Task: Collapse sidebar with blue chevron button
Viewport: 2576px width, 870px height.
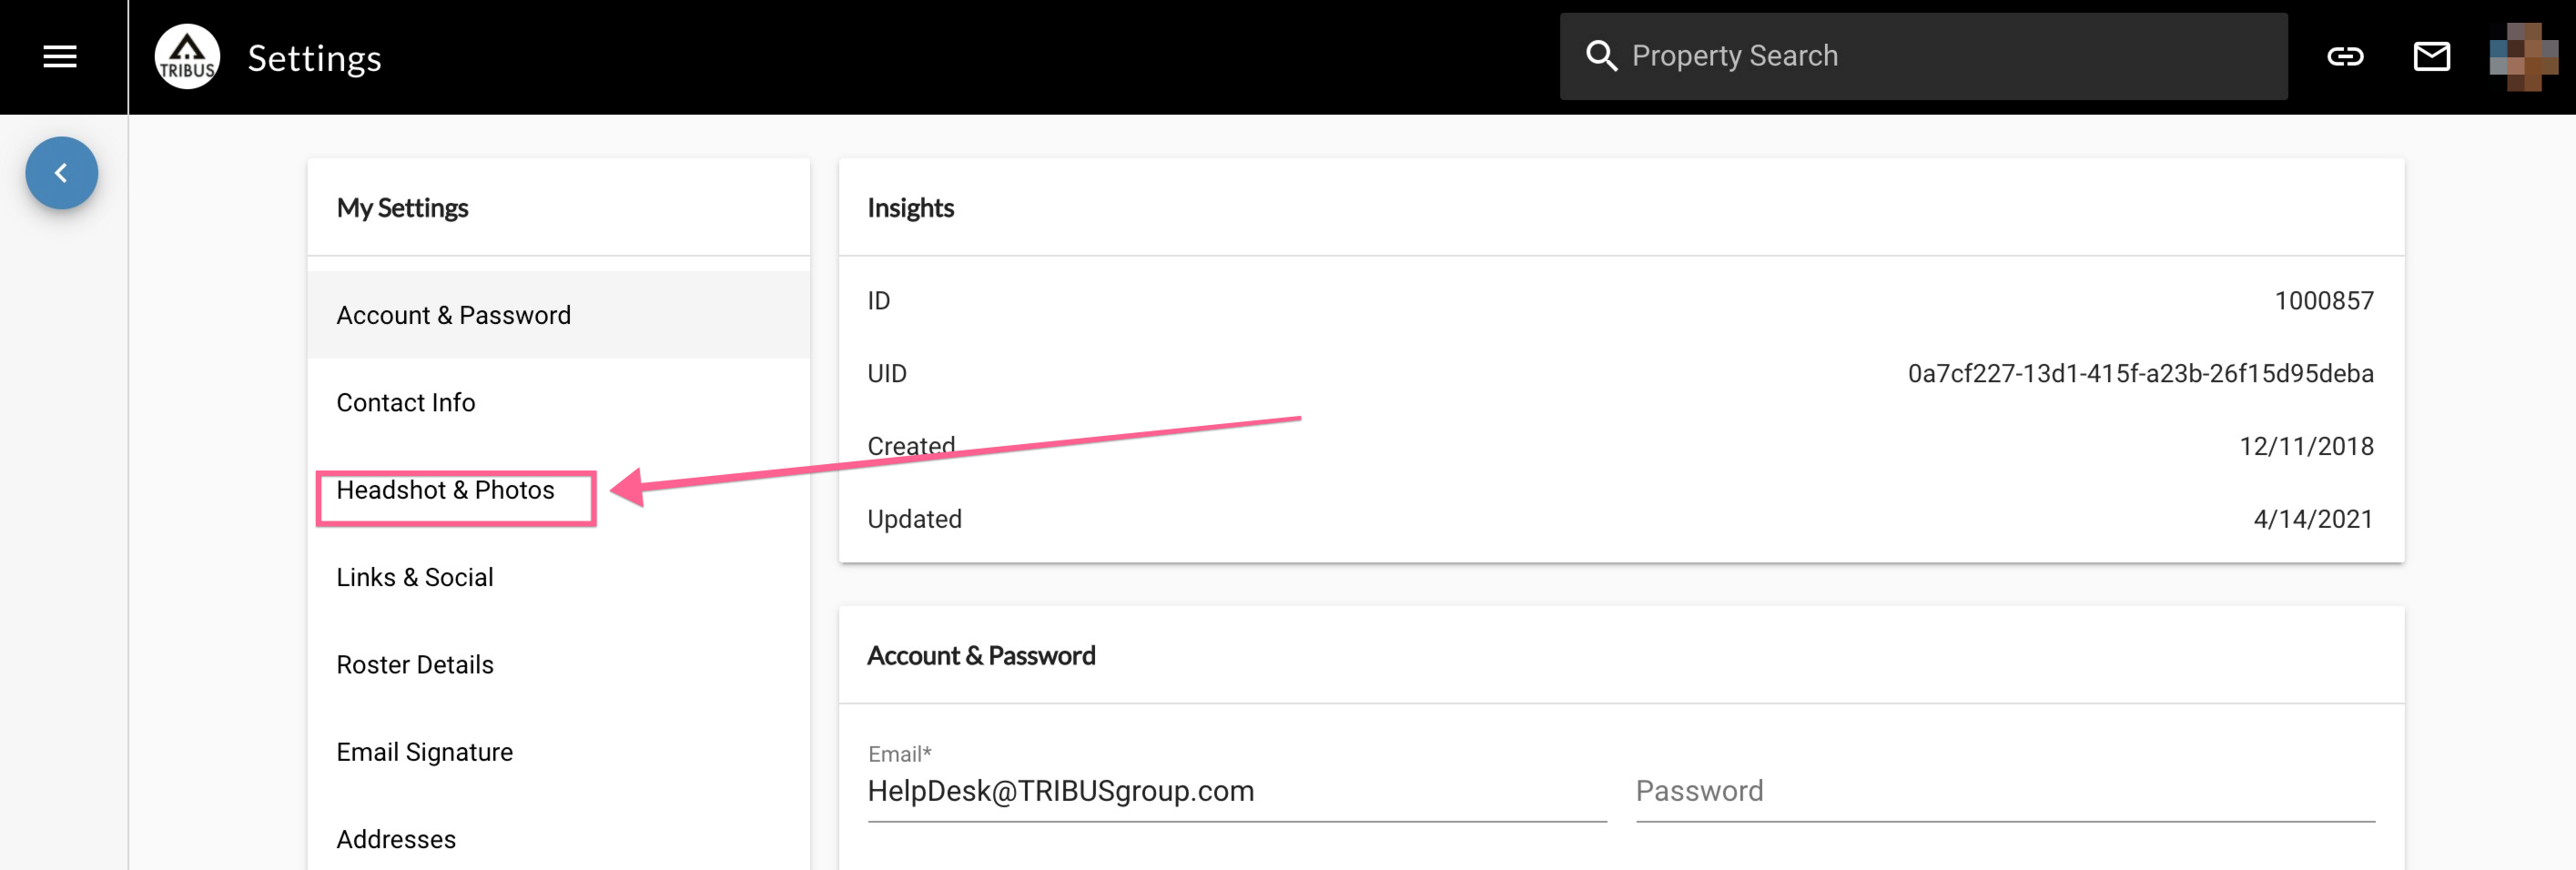Action: [62, 173]
